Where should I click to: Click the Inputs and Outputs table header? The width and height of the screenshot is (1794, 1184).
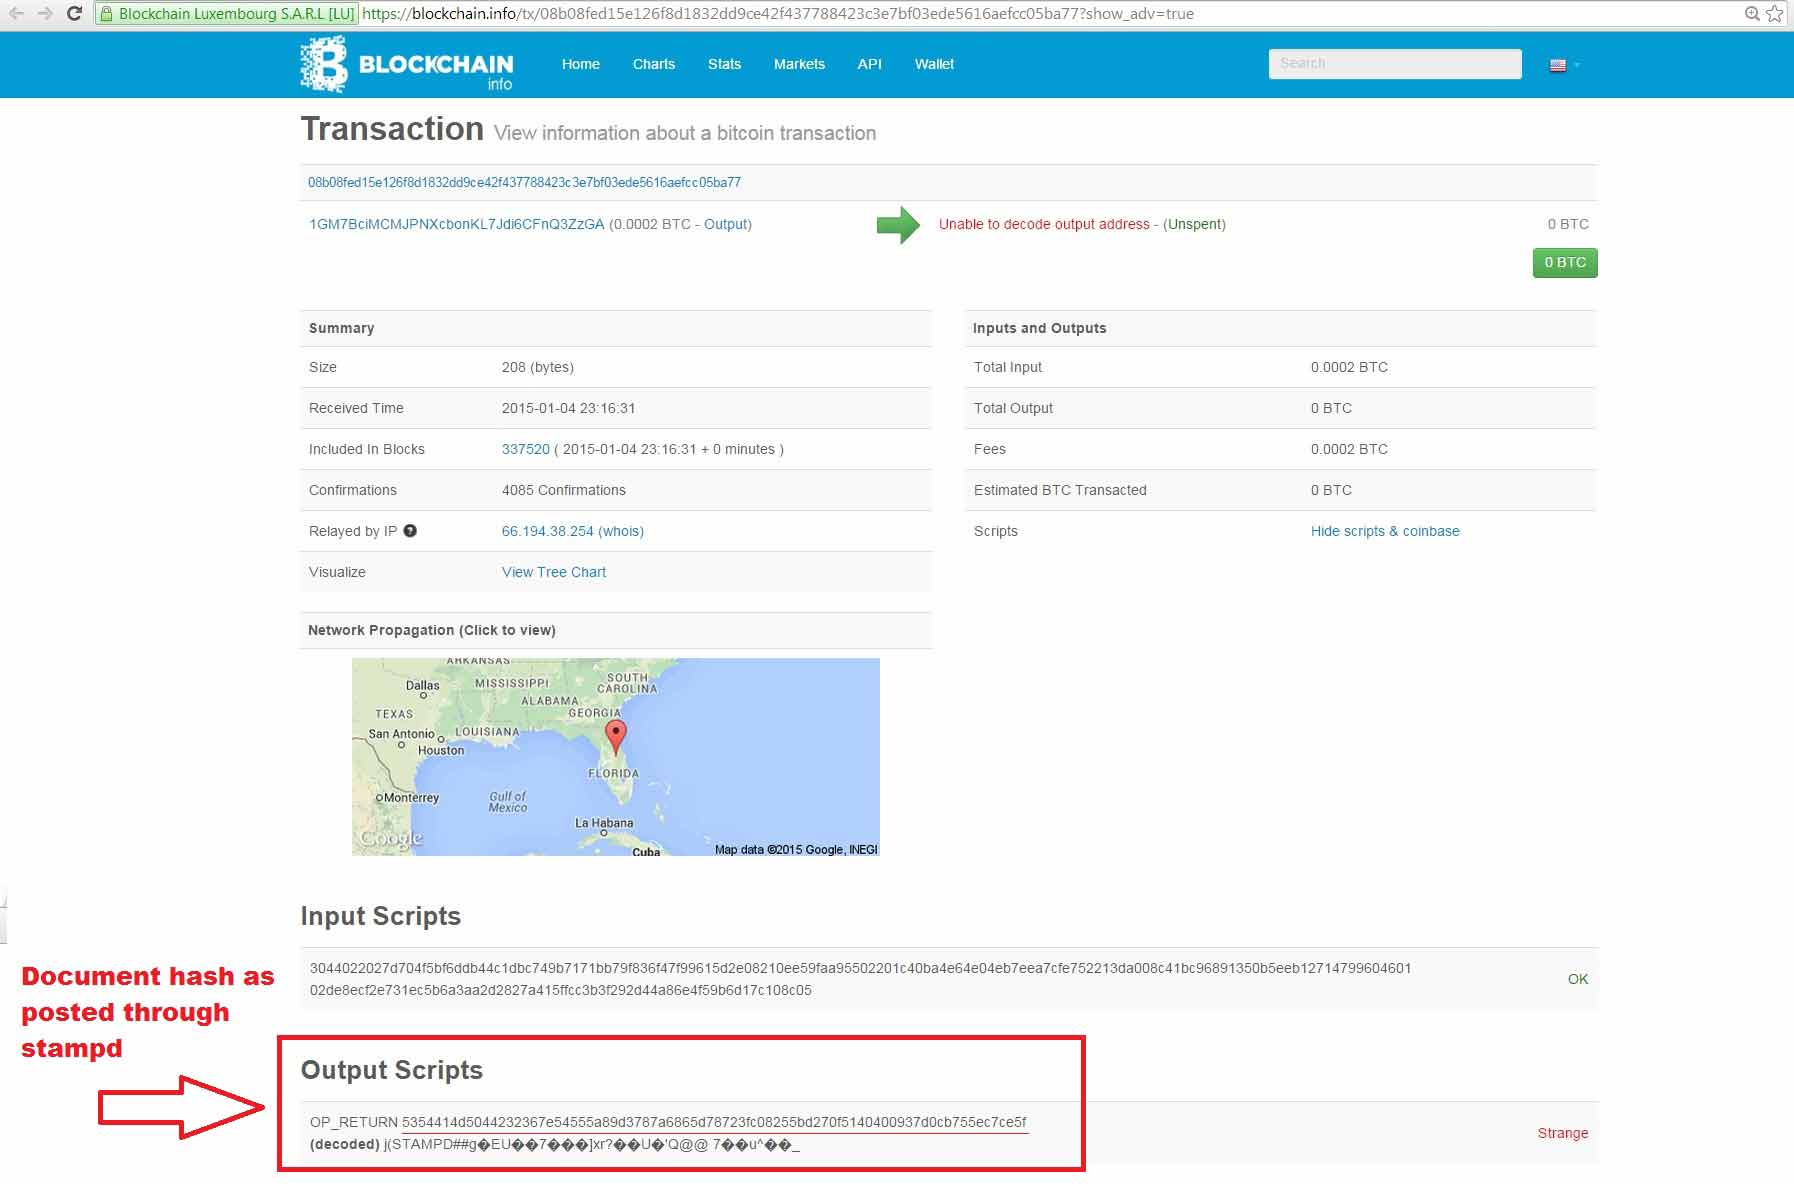(1040, 328)
